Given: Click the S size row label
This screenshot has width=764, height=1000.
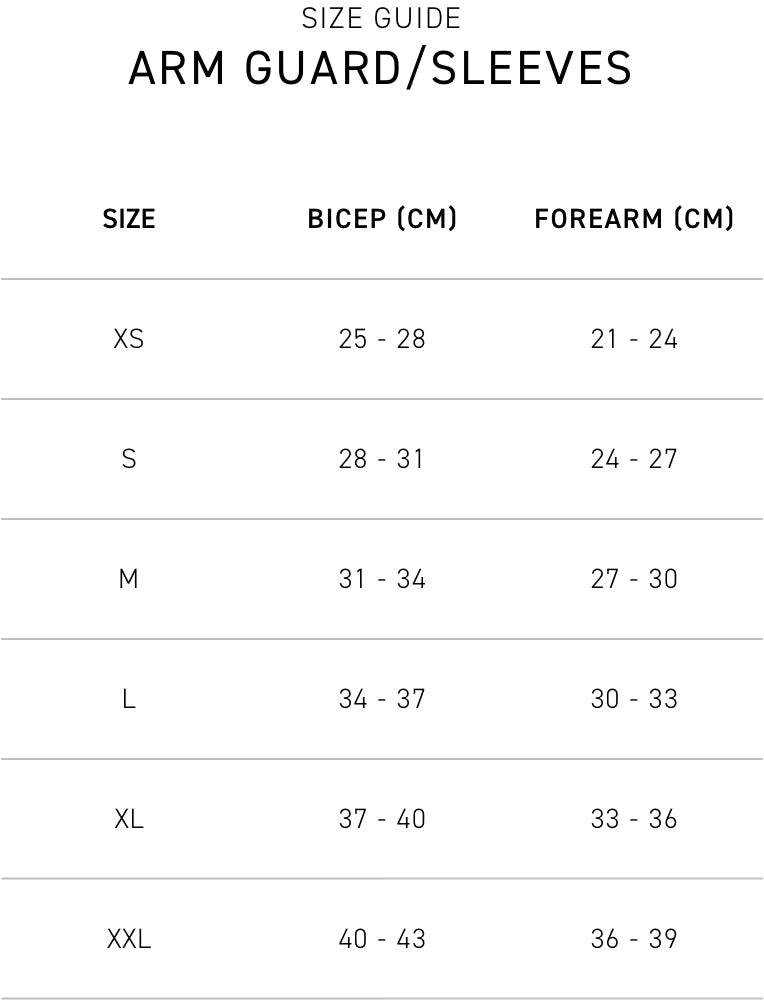Looking at the screenshot, I should pos(129,459).
